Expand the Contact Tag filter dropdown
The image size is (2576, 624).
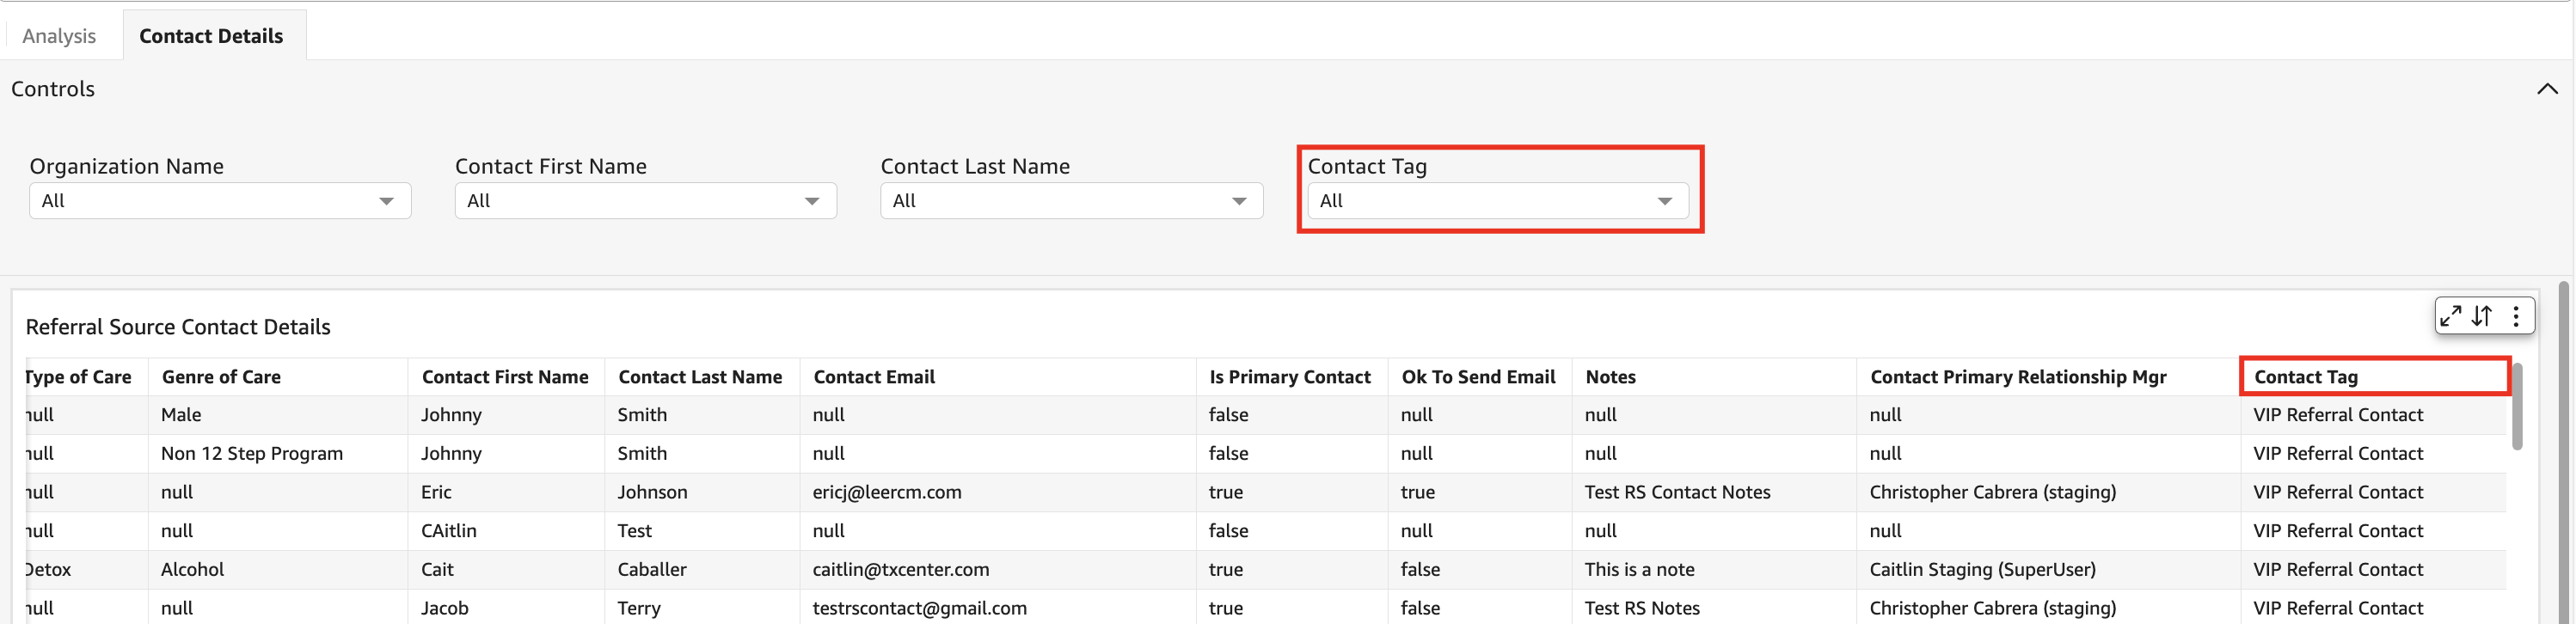coord(1497,201)
